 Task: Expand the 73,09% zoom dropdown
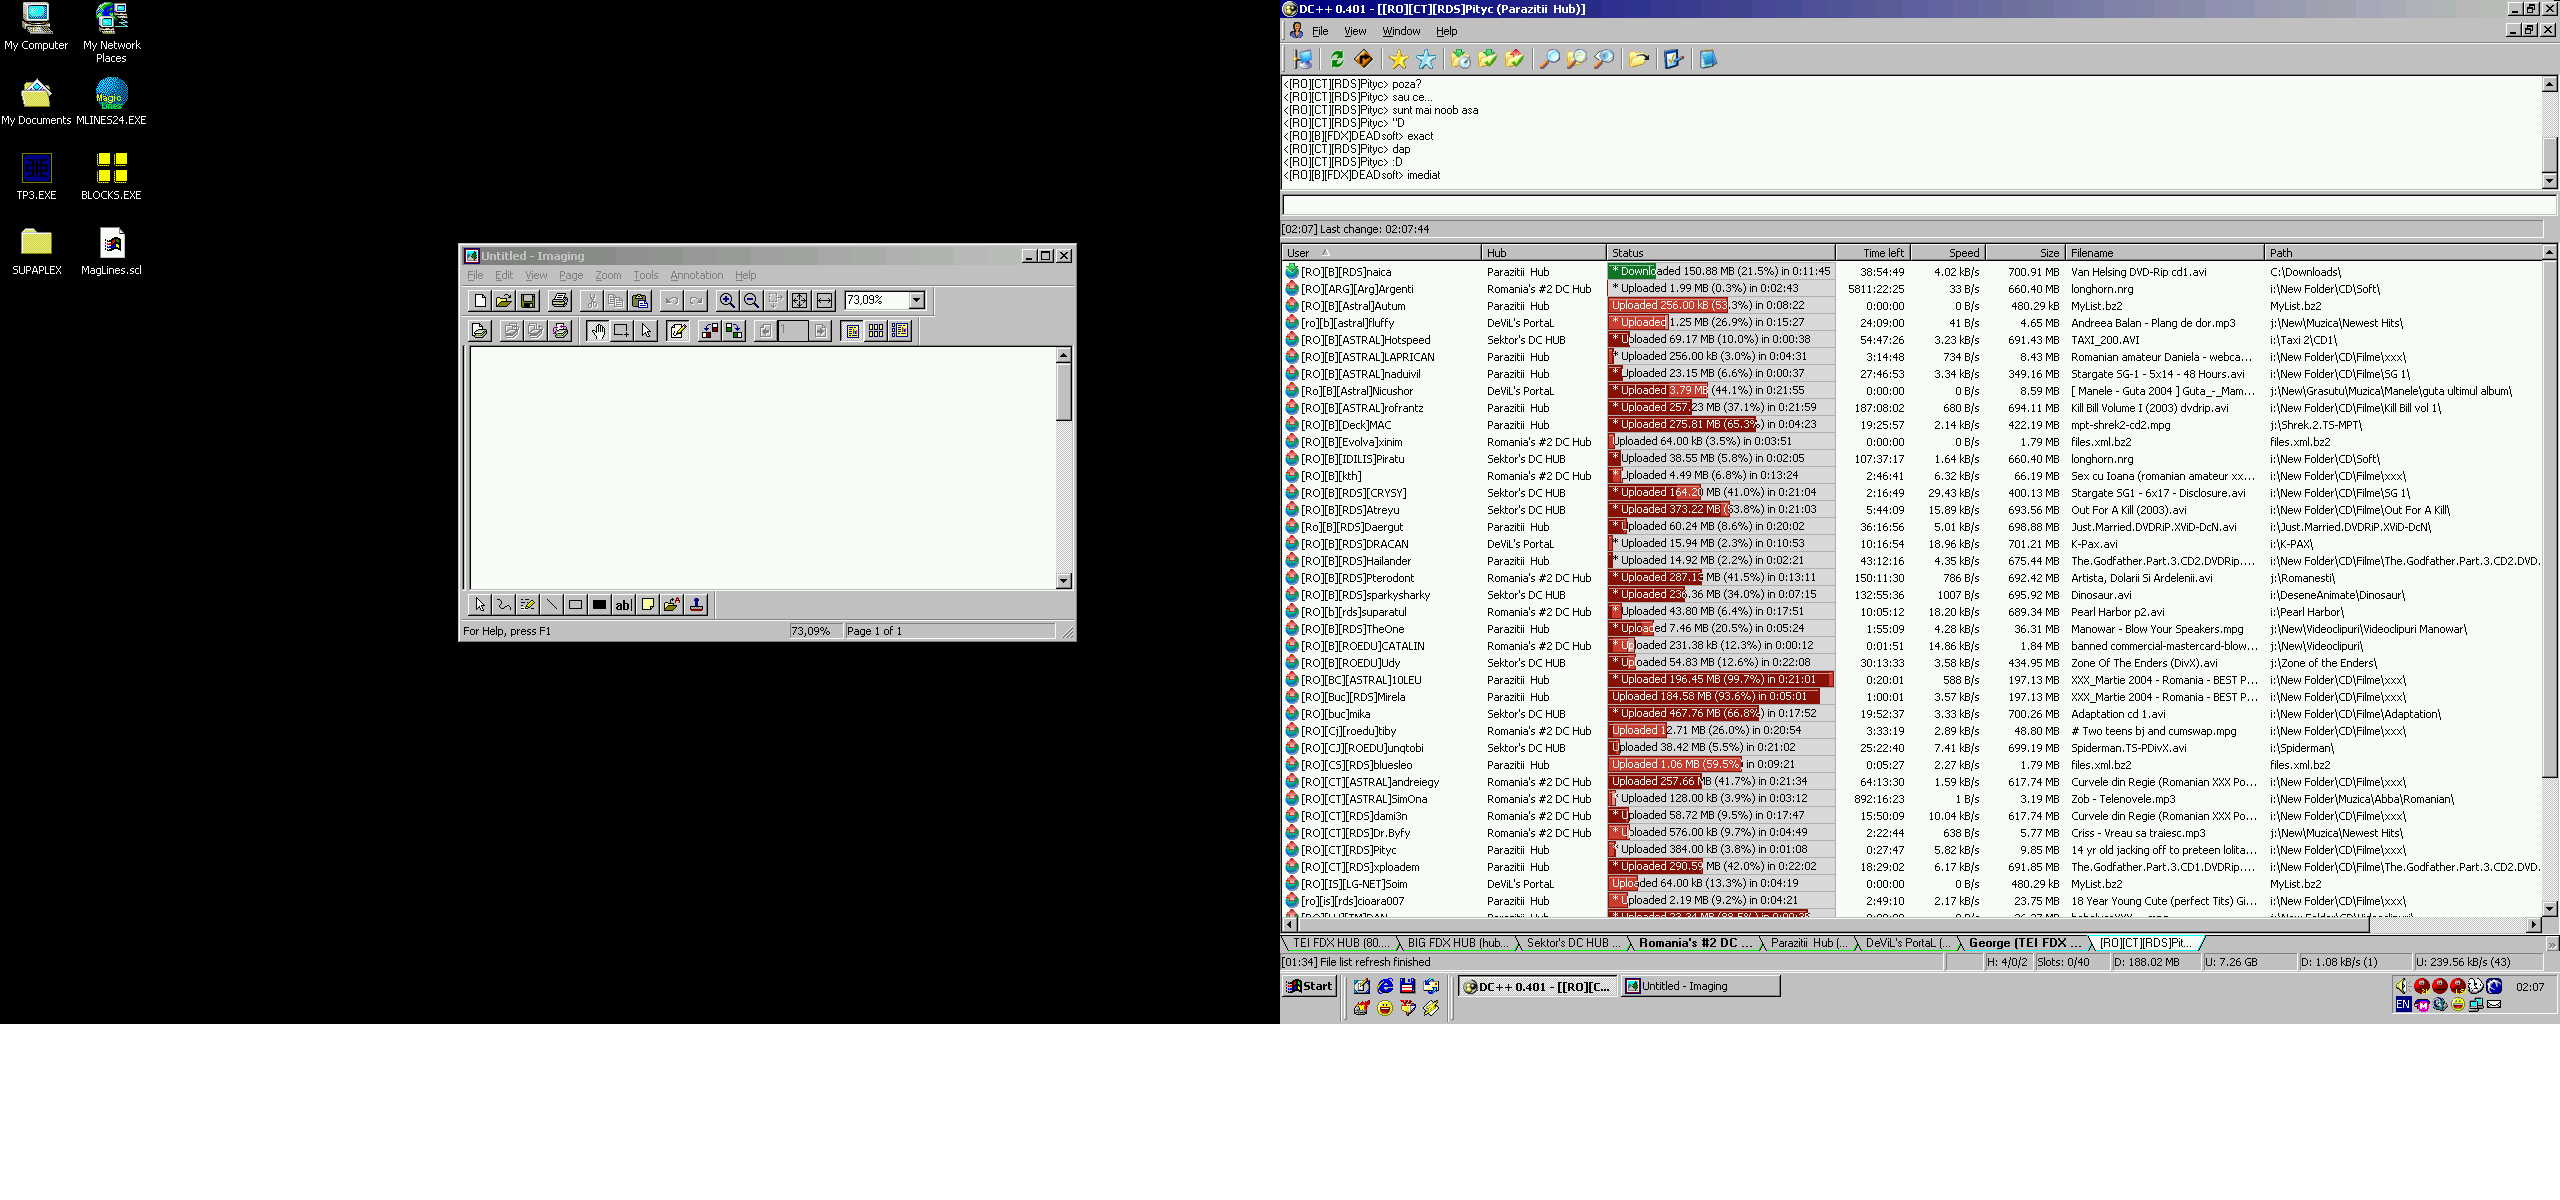916,300
